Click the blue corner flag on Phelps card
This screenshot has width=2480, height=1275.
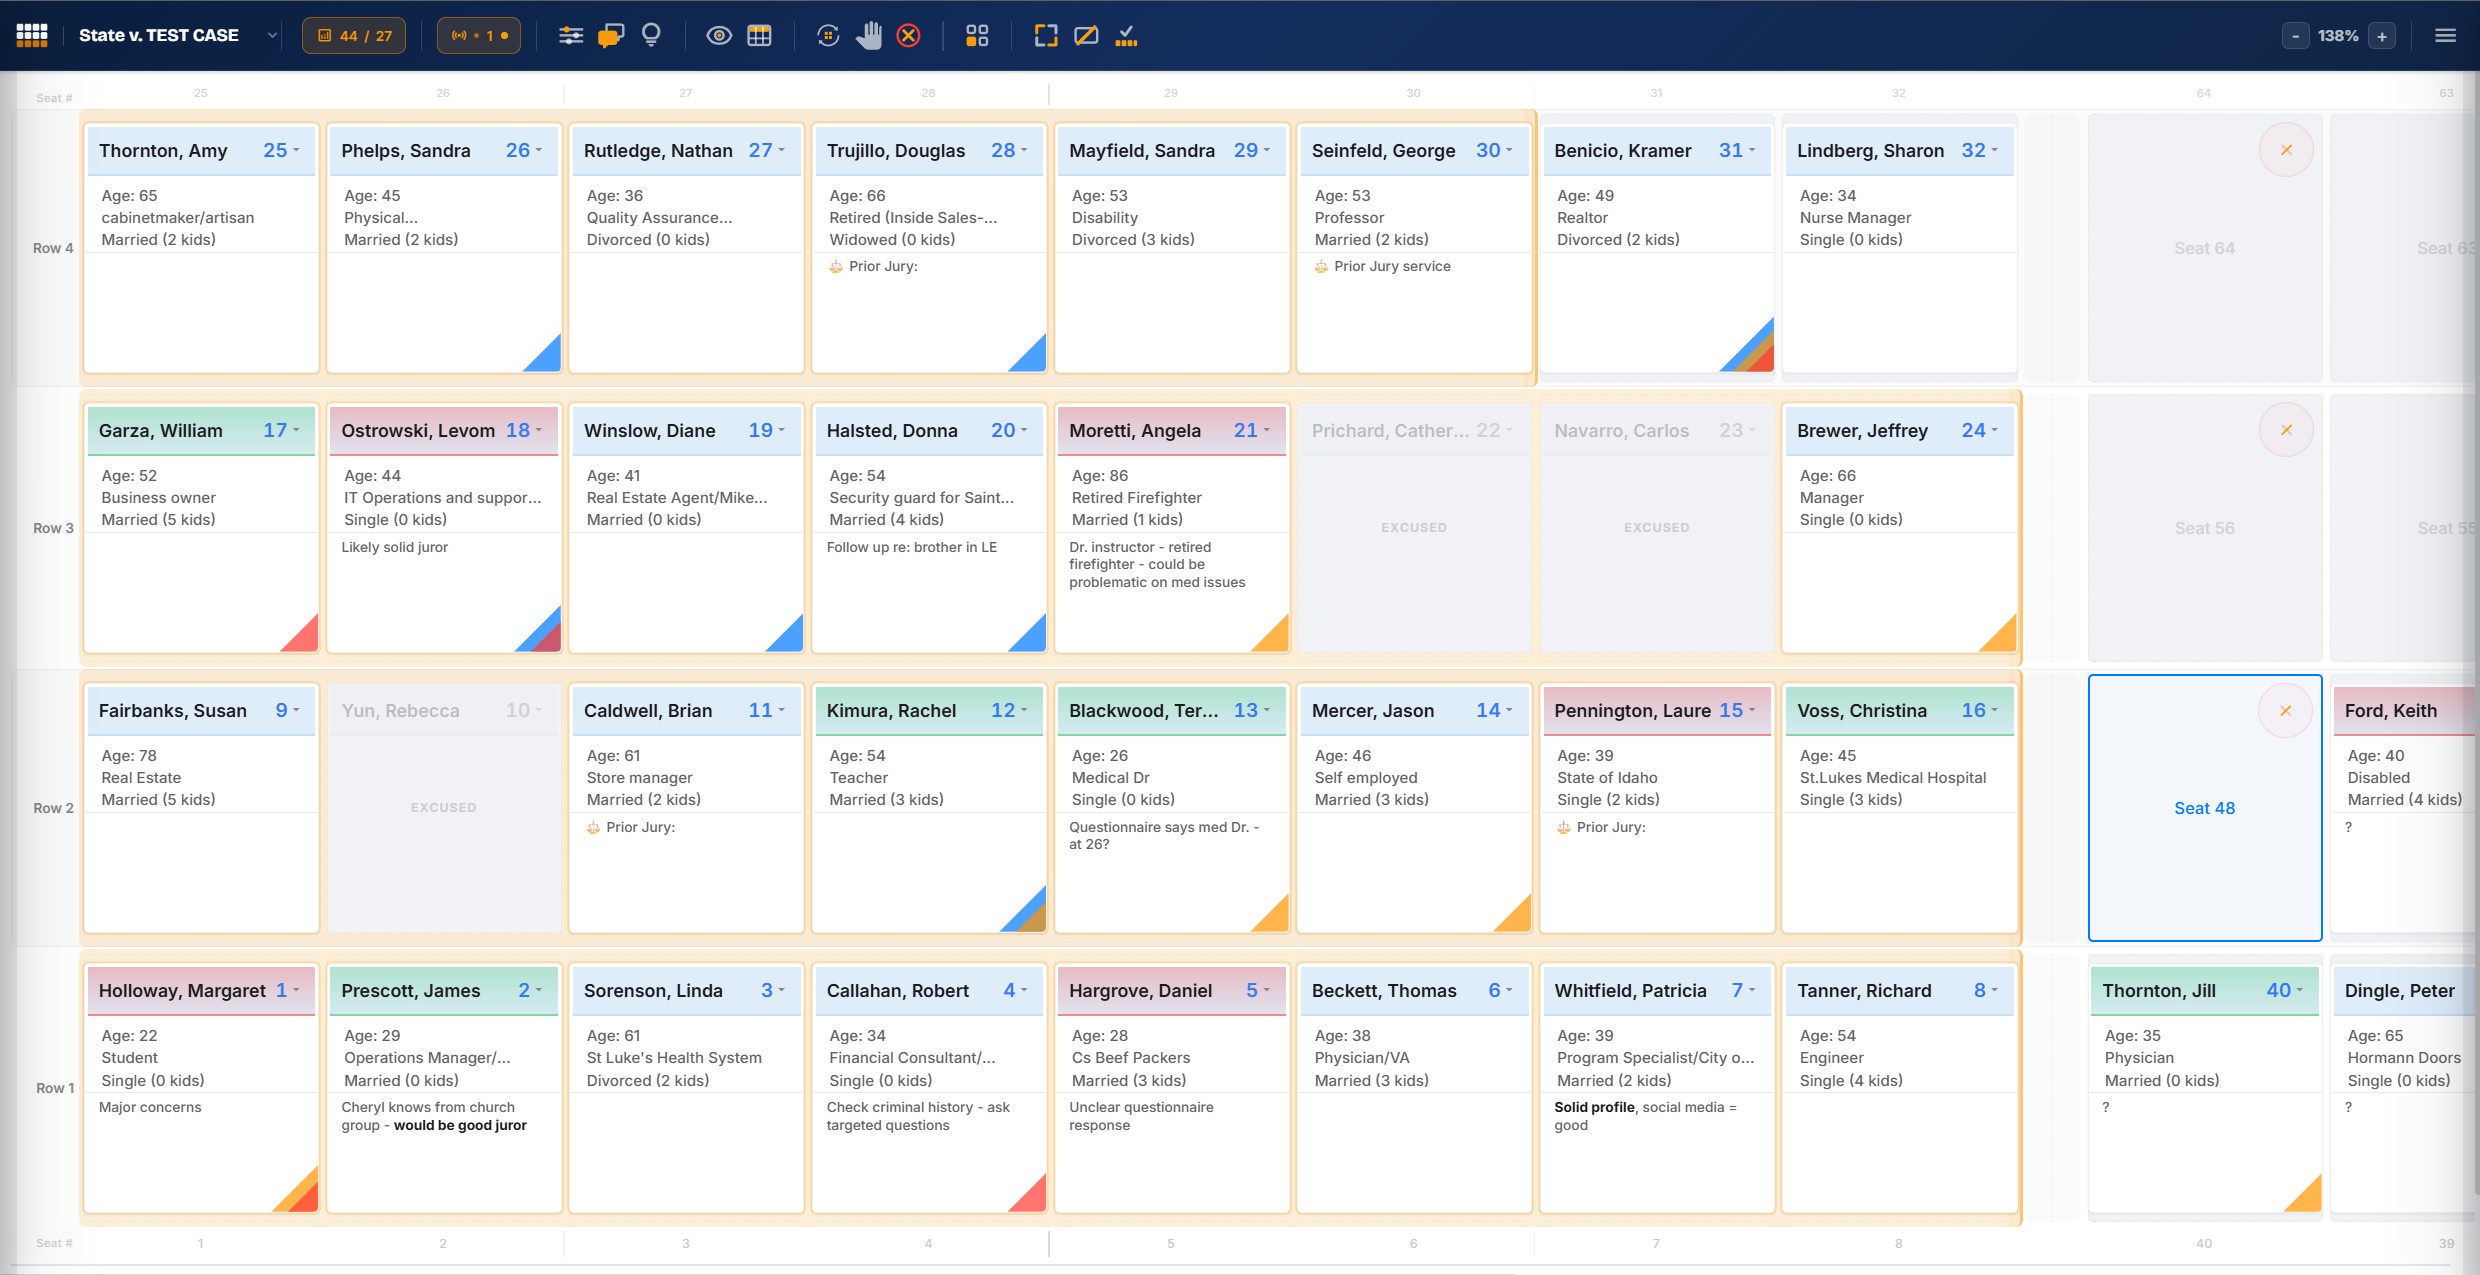click(x=547, y=358)
